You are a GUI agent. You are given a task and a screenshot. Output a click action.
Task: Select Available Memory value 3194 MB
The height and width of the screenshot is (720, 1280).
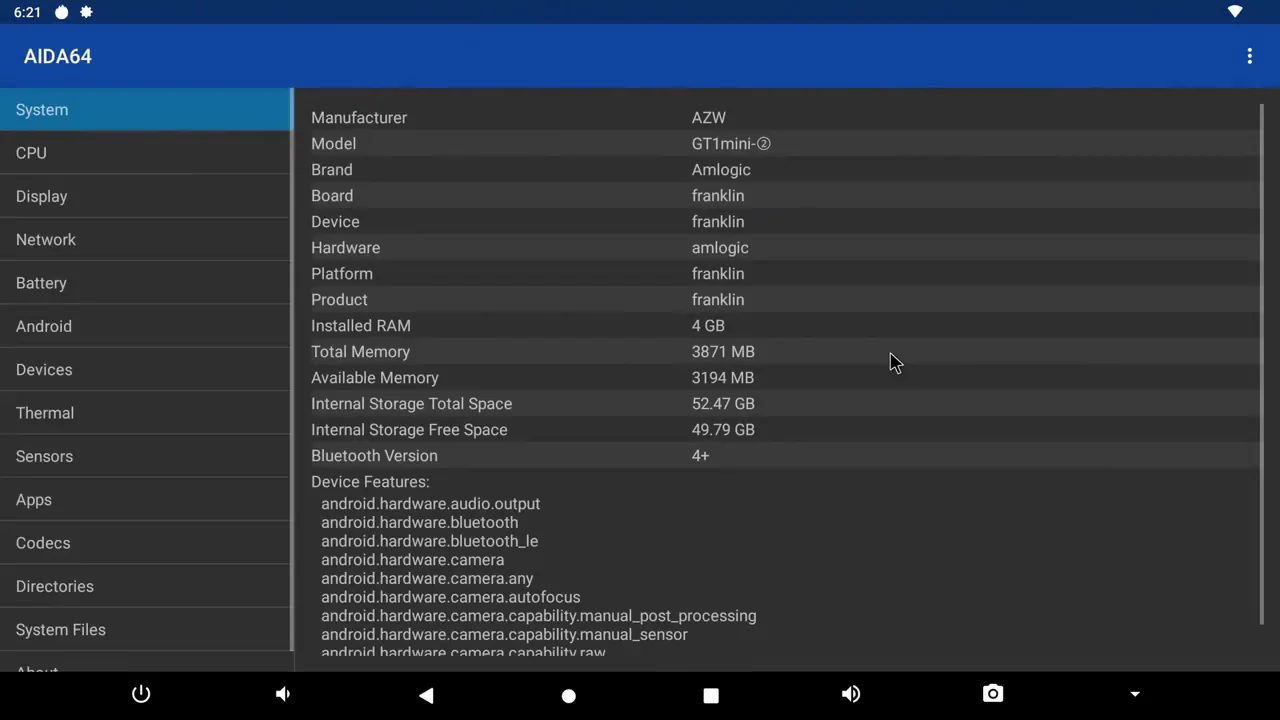point(723,378)
